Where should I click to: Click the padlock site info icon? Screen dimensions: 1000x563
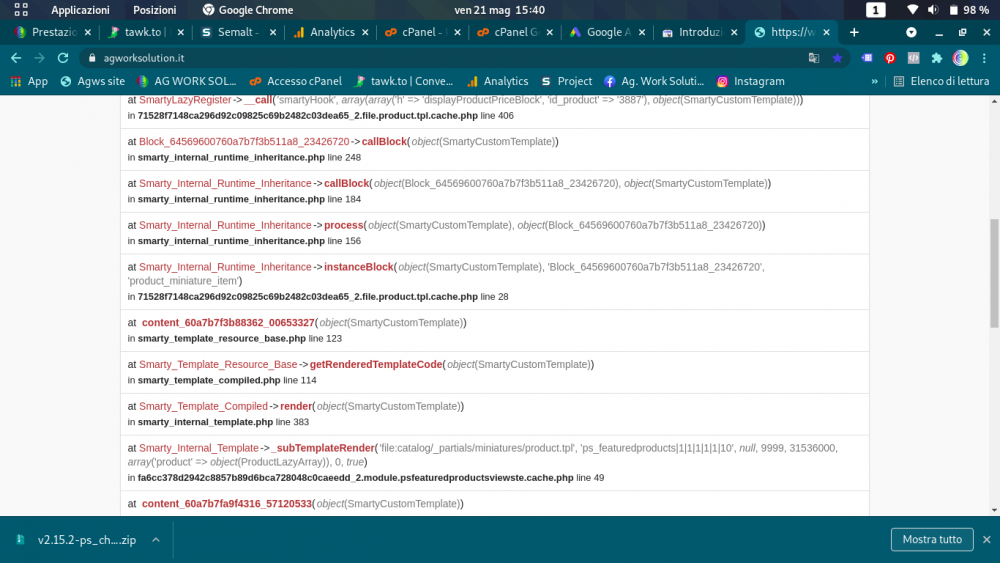tap(92, 58)
